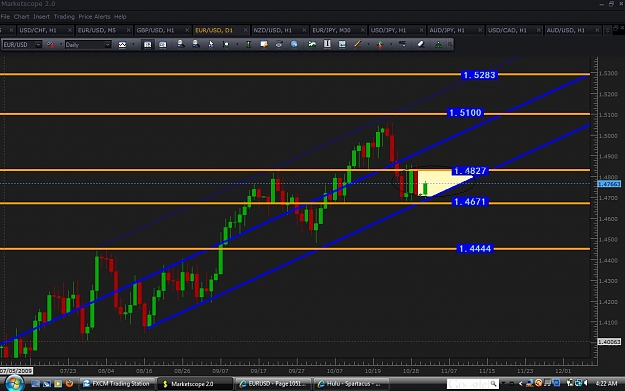This screenshot has width=625, height=391.
Task: Expand the arrow next to the pencil tool
Action: (x=368, y=44)
